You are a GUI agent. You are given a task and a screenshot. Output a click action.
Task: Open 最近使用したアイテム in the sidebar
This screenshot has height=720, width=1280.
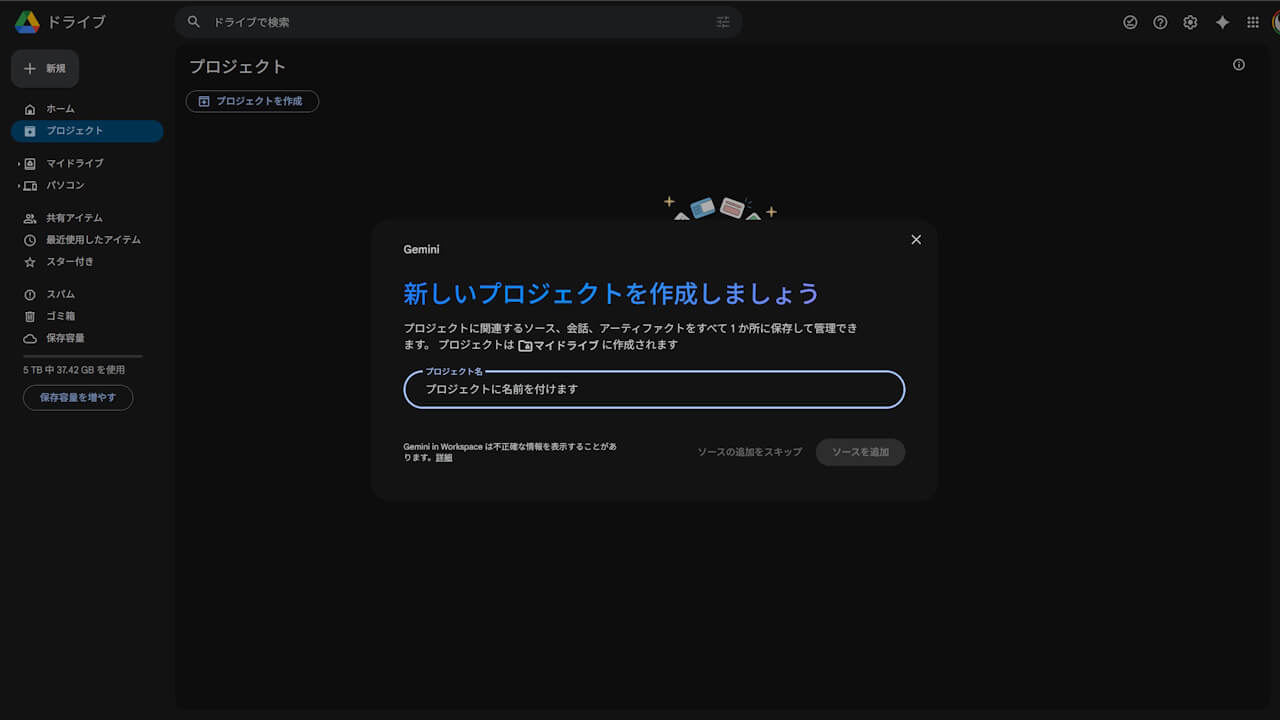(x=87, y=240)
